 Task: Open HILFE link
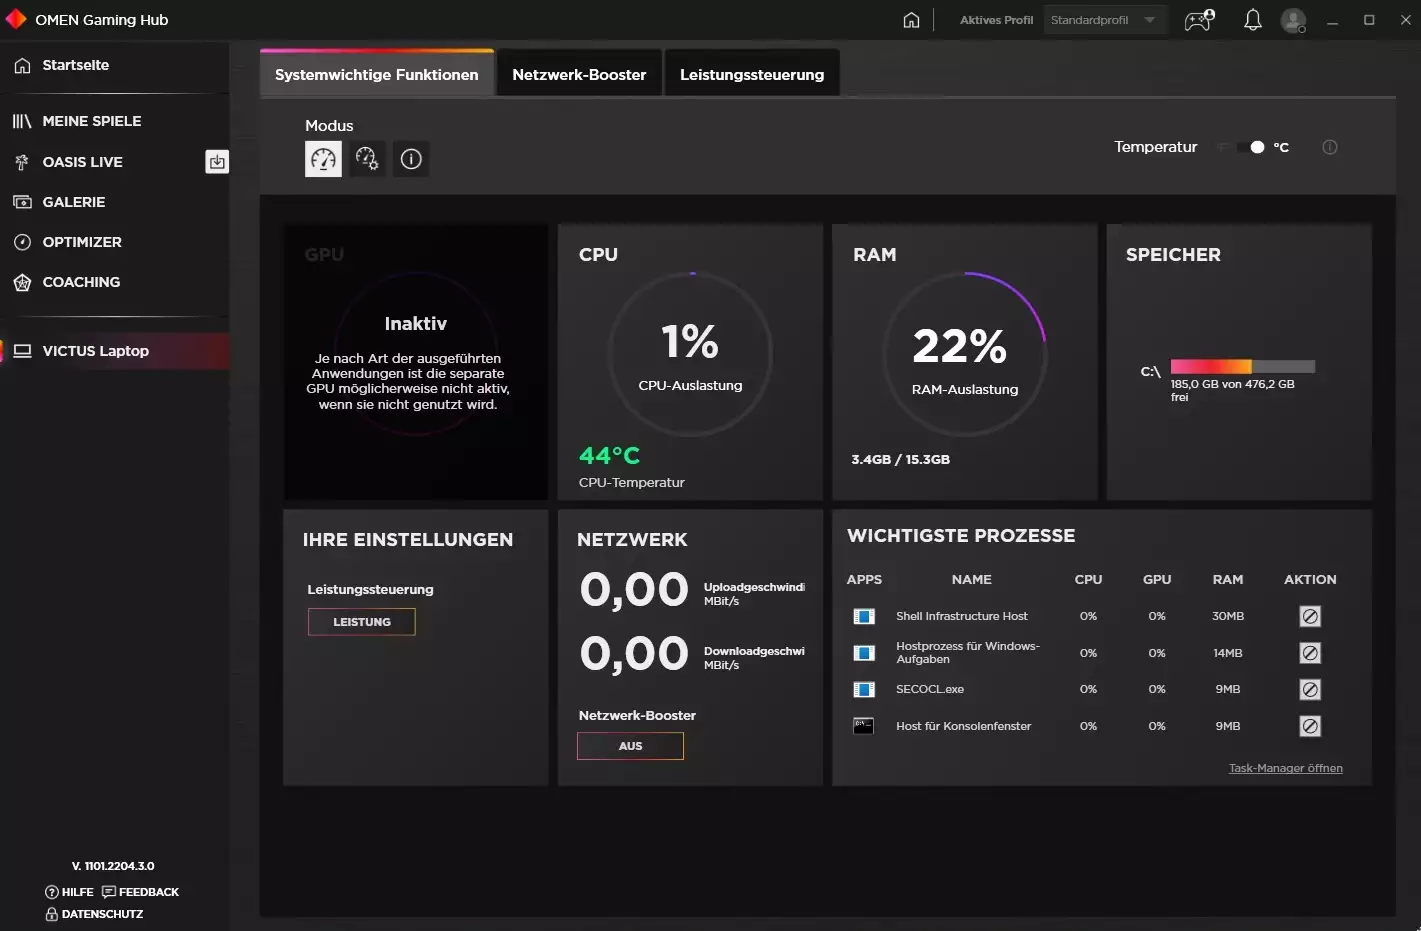pos(70,892)
